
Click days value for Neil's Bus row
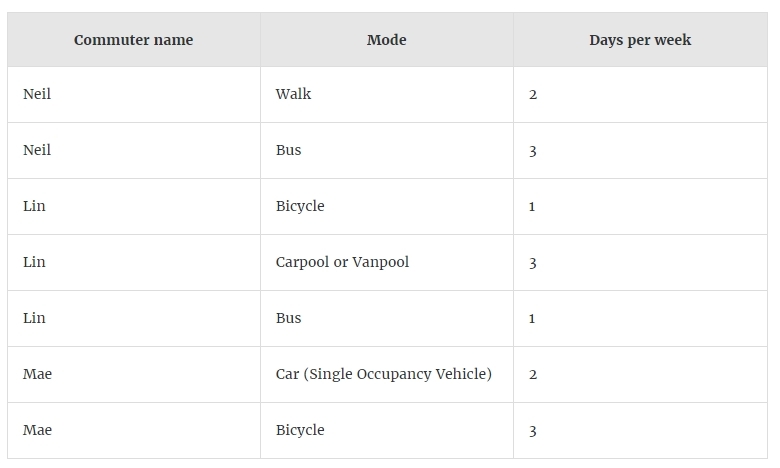point(640,151)
